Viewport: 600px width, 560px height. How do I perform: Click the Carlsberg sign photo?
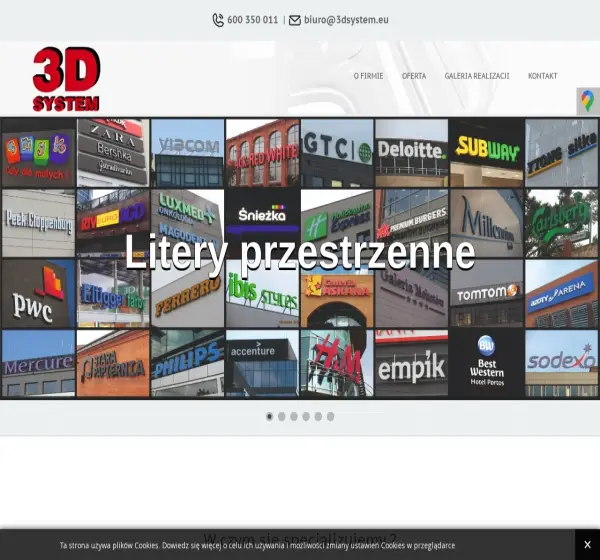[x=561, y=223]
